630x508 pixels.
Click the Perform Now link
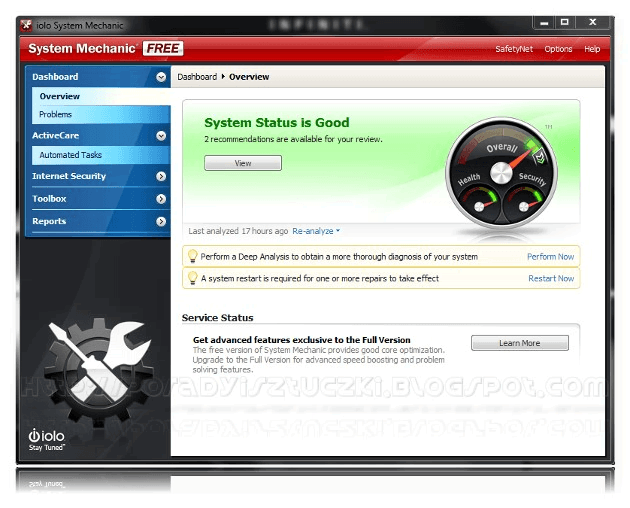tap(550, 256)
